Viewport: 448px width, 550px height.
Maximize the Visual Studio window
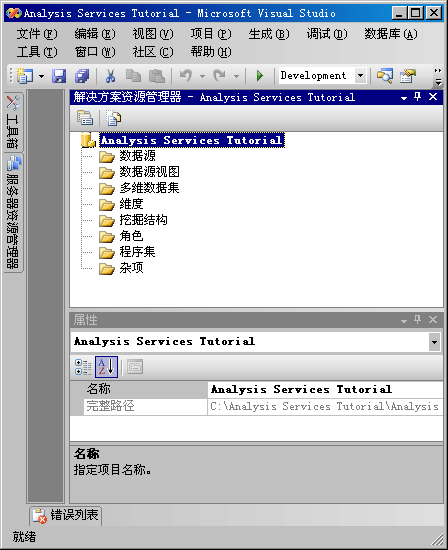click(416, 13)
